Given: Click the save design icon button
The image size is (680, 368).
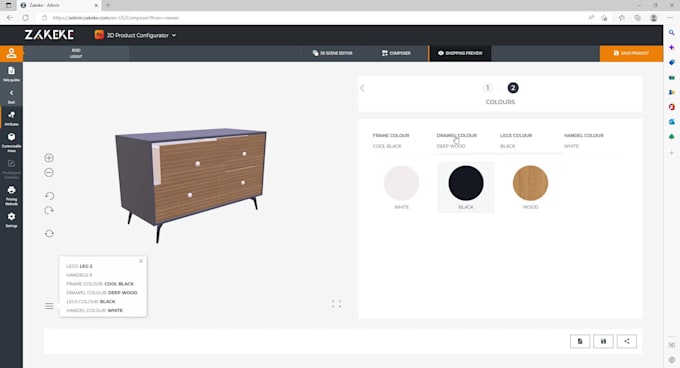Looking at the screenshot, I should pos(603,341).
